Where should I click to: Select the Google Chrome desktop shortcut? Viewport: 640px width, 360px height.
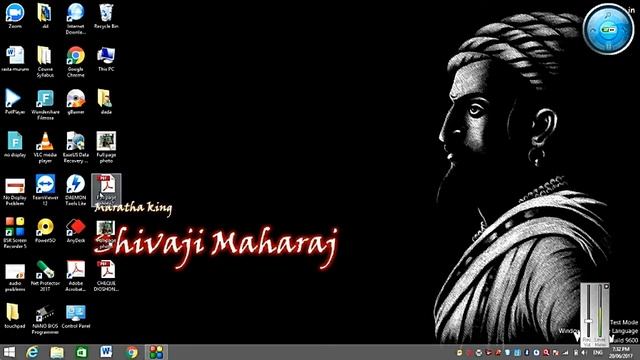point(76,61)
